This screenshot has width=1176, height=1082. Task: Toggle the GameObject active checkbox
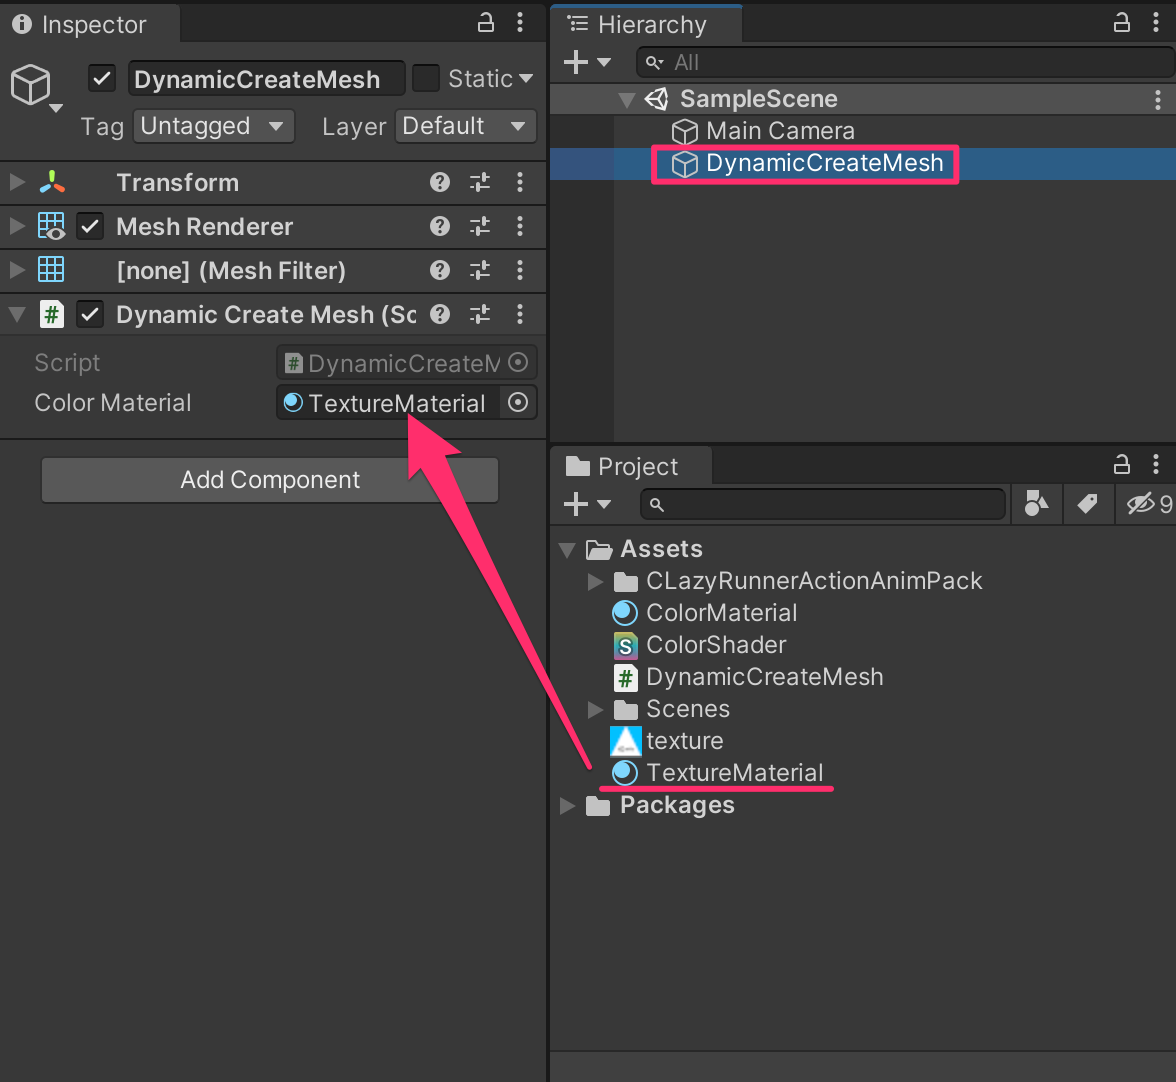[x=101, y=78]
